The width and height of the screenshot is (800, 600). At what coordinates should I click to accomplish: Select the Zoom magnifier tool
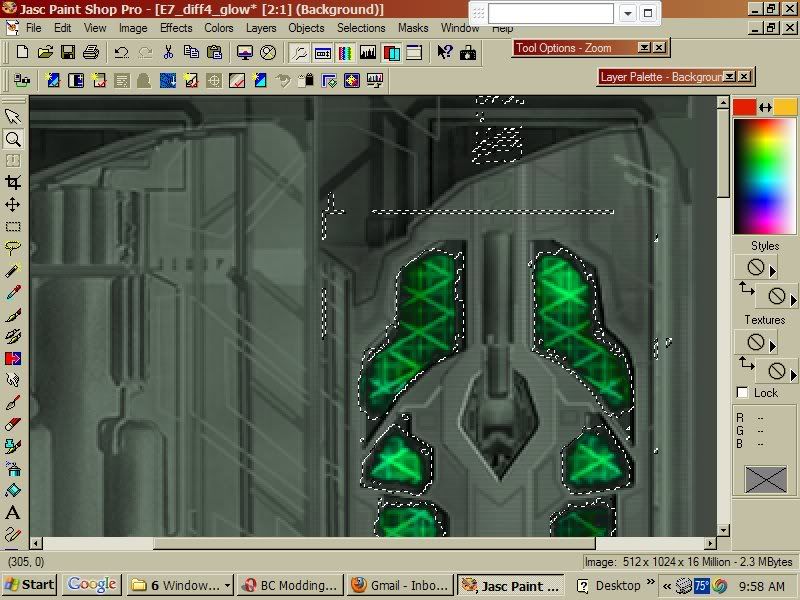pos(13,139)
